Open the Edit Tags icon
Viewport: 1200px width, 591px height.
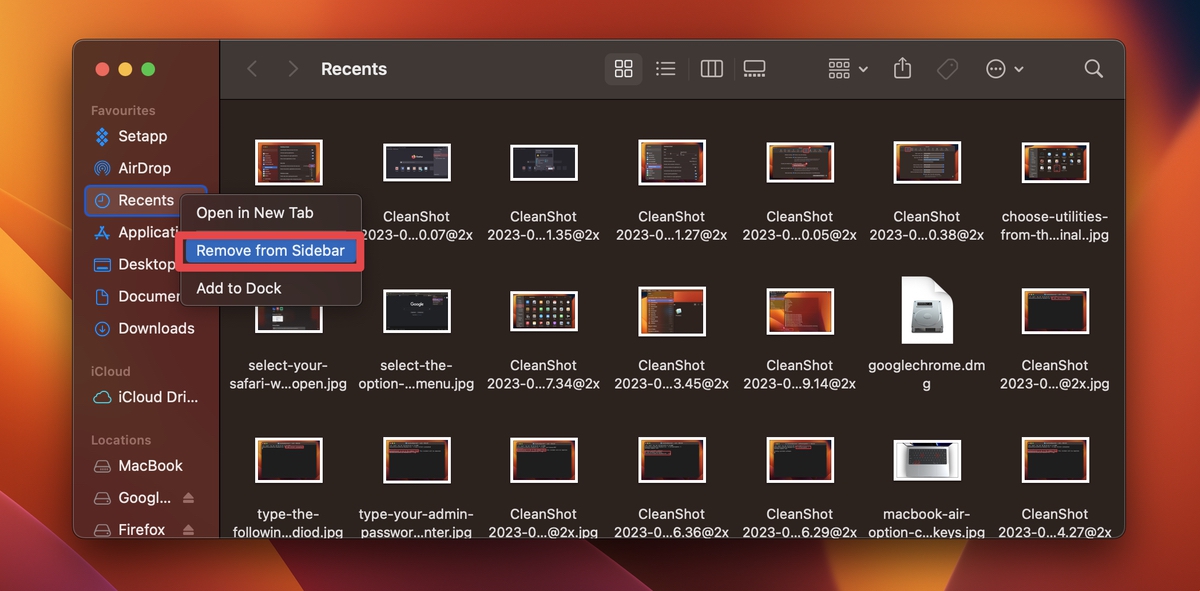[x=947, y=69]
